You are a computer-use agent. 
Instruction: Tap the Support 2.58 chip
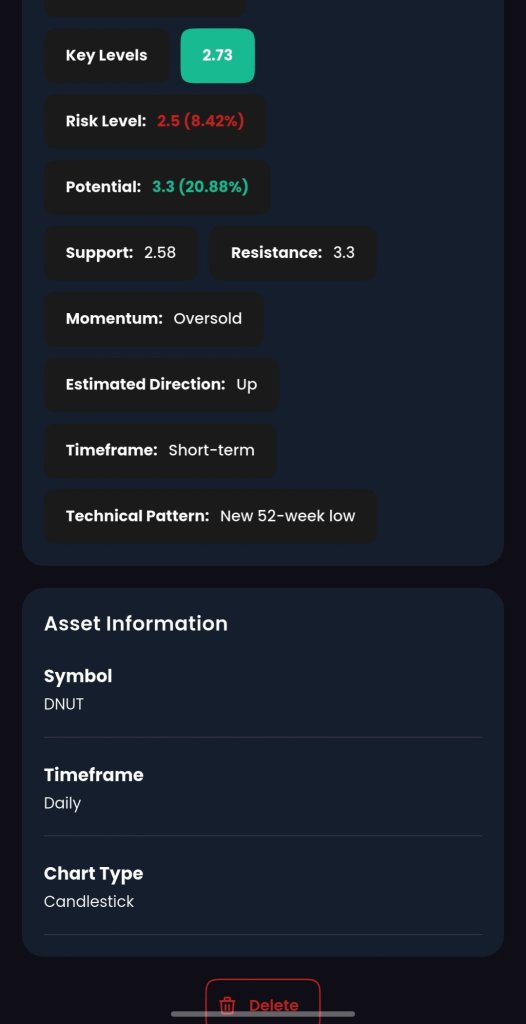pos(121,253)
